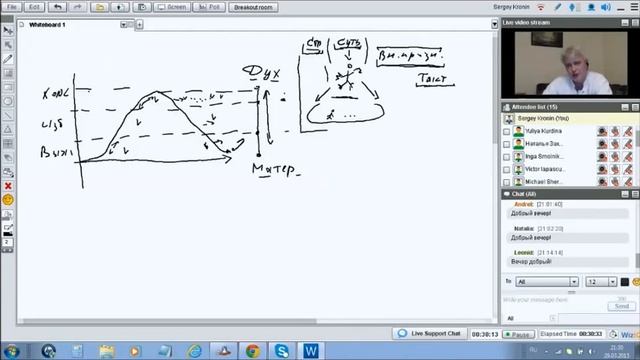
Task: Select the circle shape tool
Action: [x=8, y=101]
